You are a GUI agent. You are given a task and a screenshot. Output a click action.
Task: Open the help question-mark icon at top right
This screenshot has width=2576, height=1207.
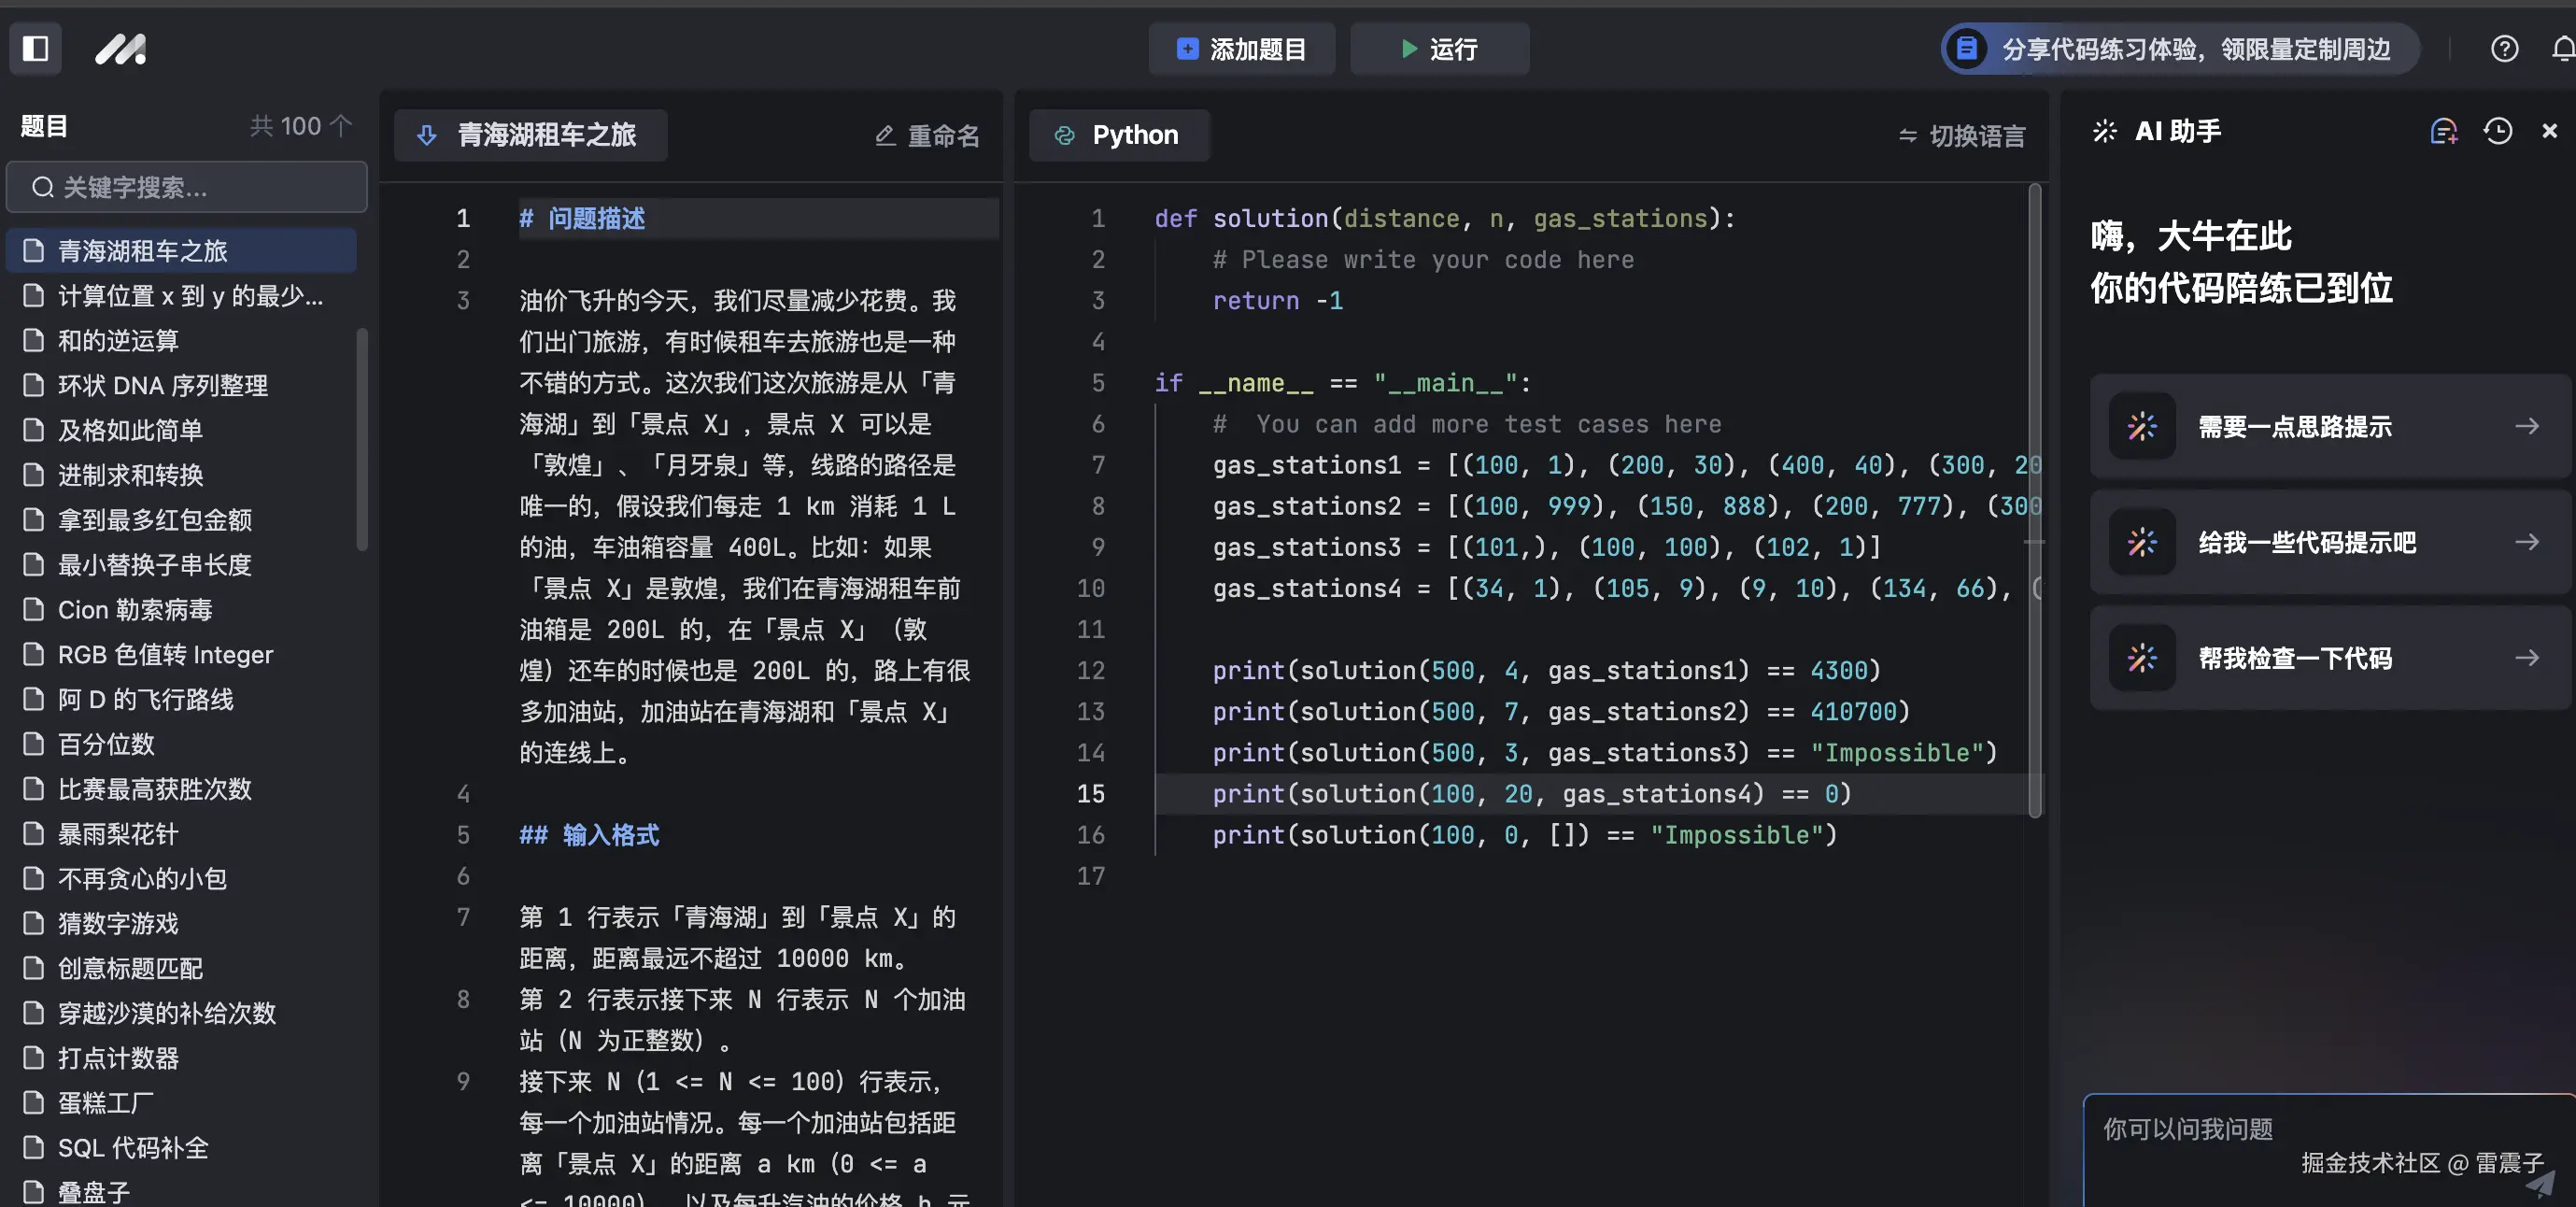[x=2504, y=48]
